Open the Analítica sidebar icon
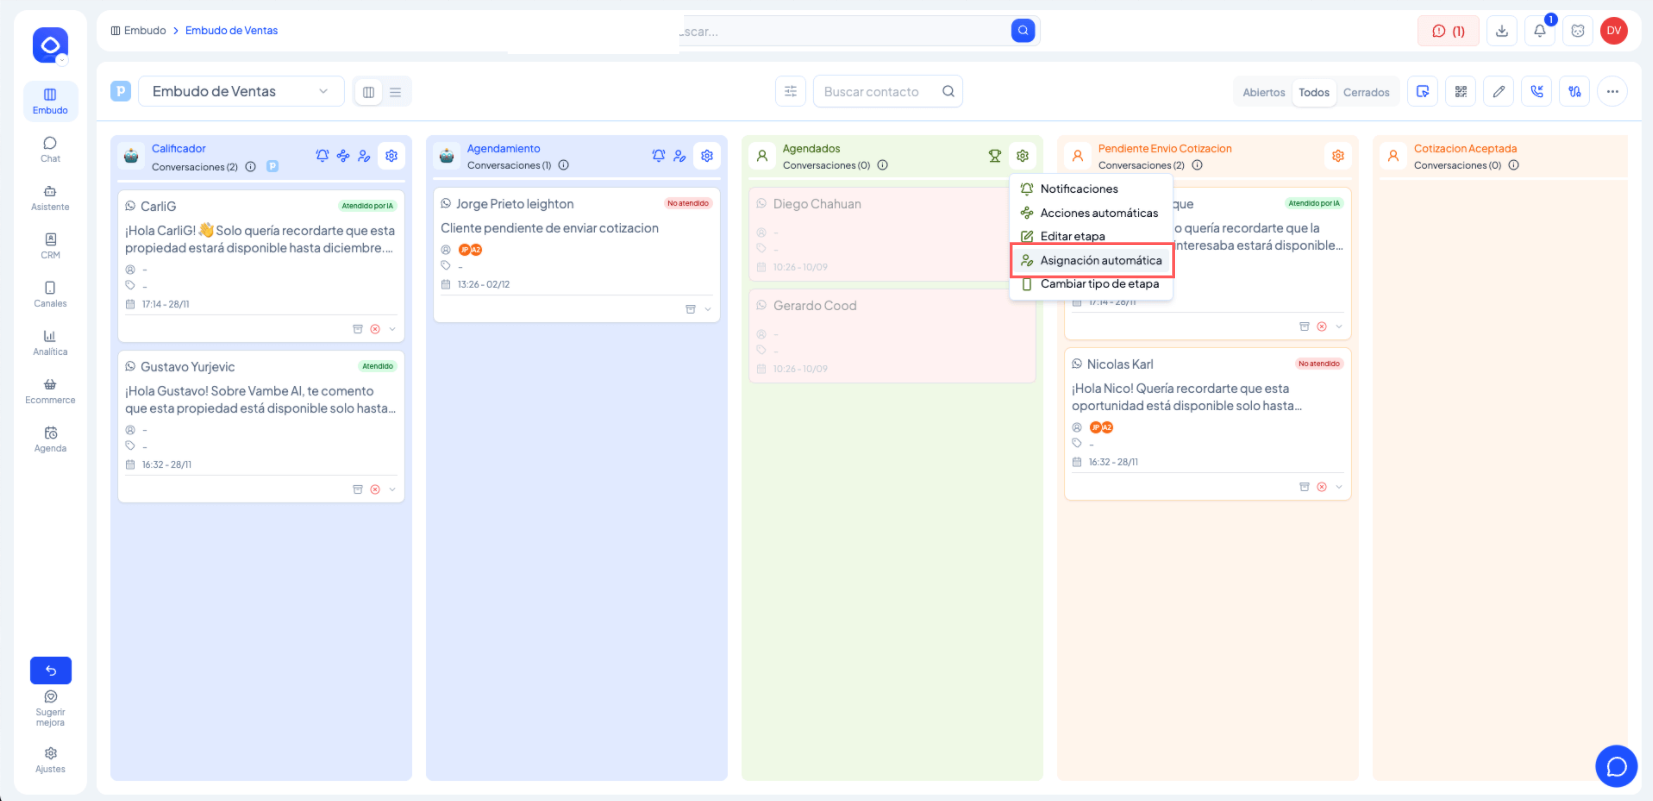This screenshot has height=801, width=1653. pos(50,342)
